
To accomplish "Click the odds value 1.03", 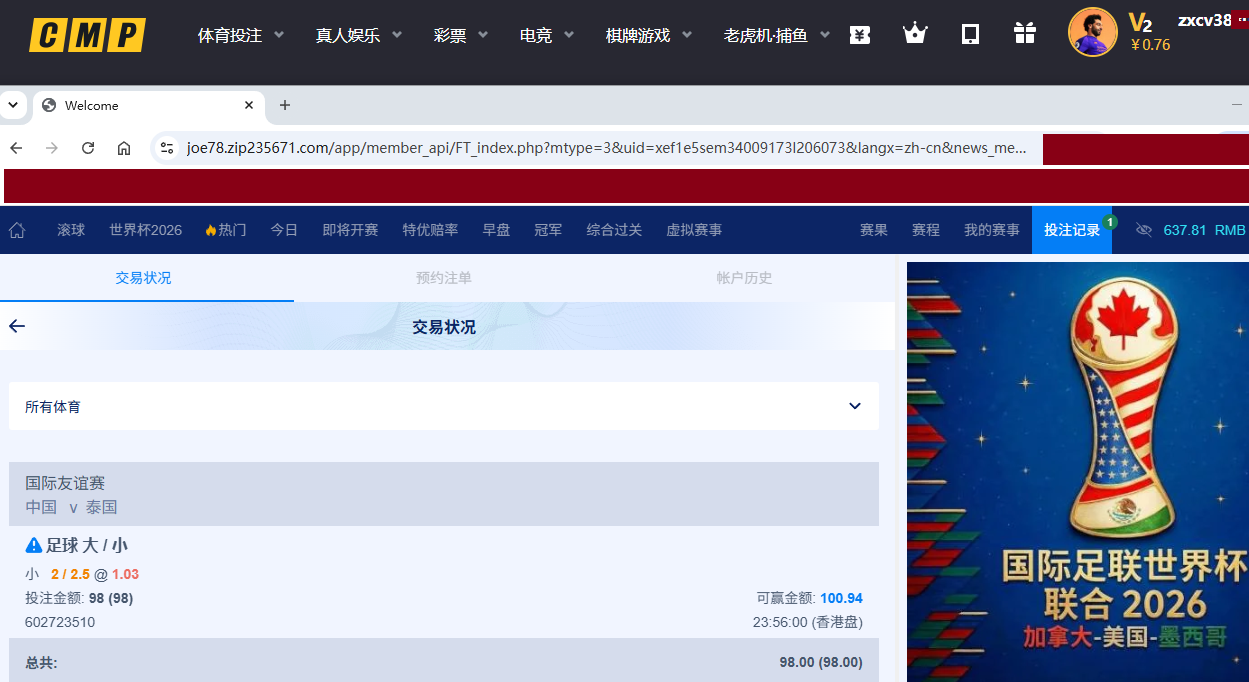I will [x=125, y=574].
